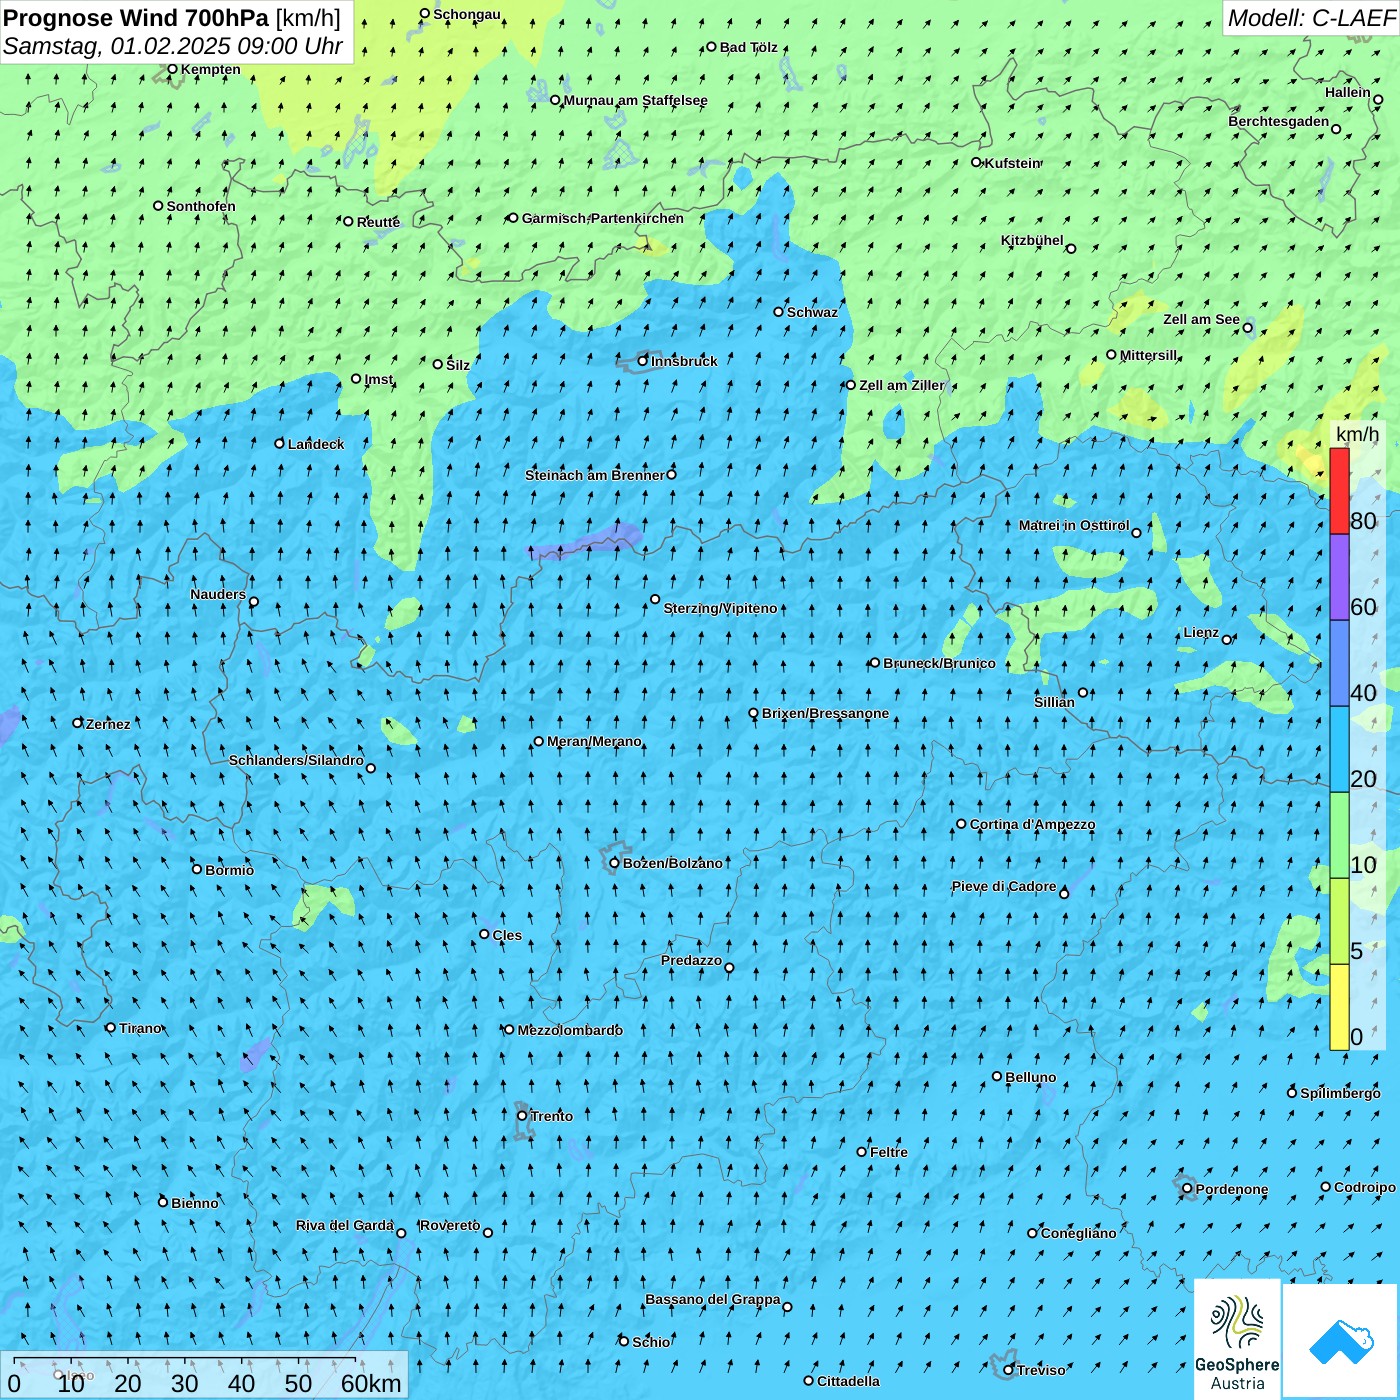The image size is (1400, 1400).
Task: Click the Sonthofen location marker
Action: point(158,206)
